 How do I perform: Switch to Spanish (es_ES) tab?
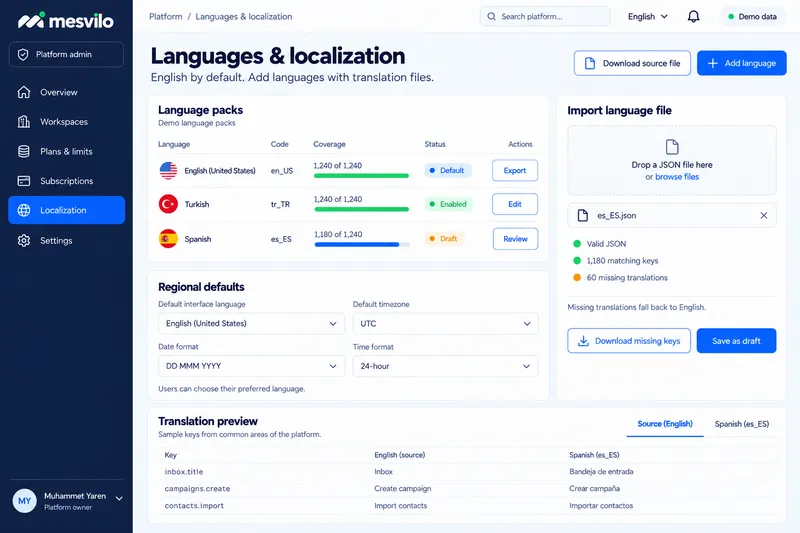742,424
